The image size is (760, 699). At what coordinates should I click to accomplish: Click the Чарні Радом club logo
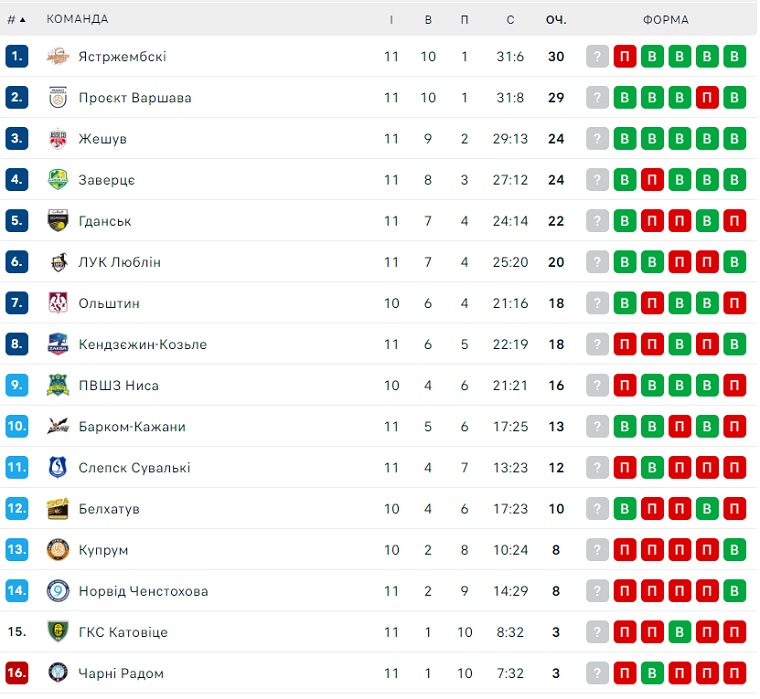pyautogui.click(x=58, y=673)
